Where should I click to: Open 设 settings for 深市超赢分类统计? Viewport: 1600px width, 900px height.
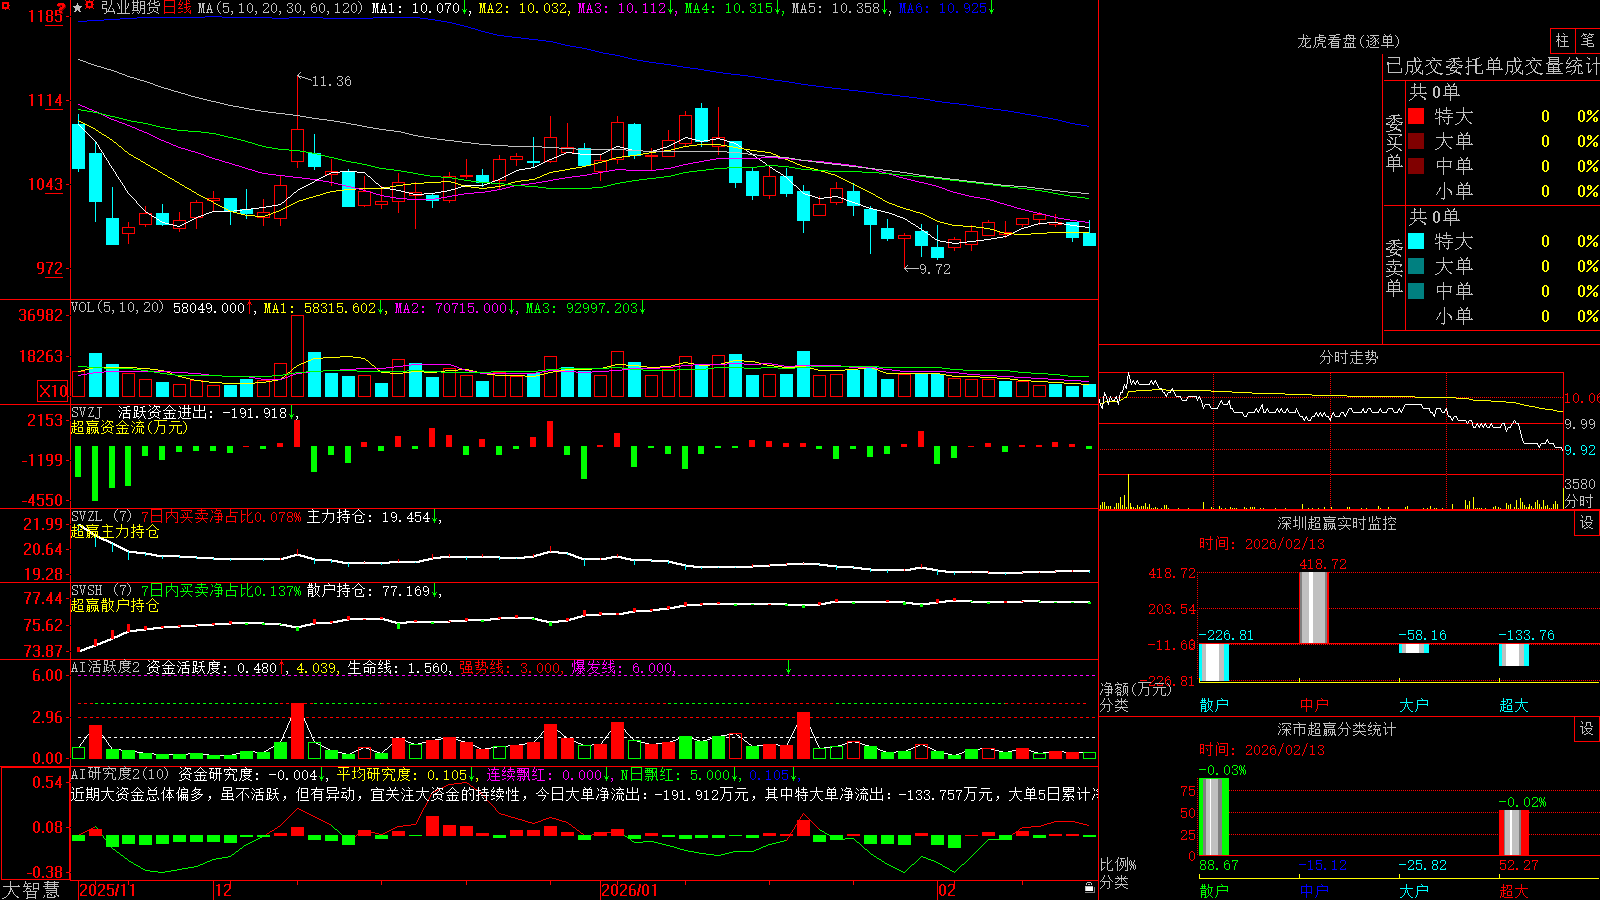coord(1587,729)
